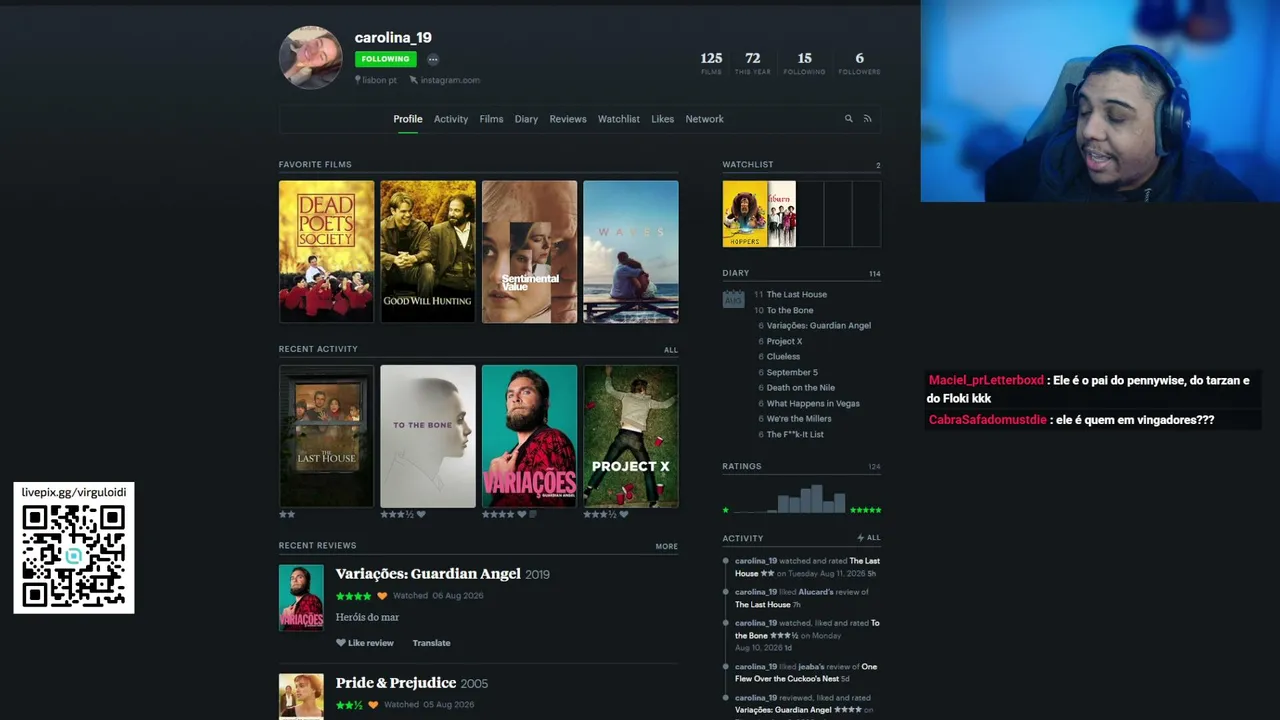Click Like review under Heróis do mar
Image resolution: width=1280 pixels, height=720 pixels.
click(365, 643)
